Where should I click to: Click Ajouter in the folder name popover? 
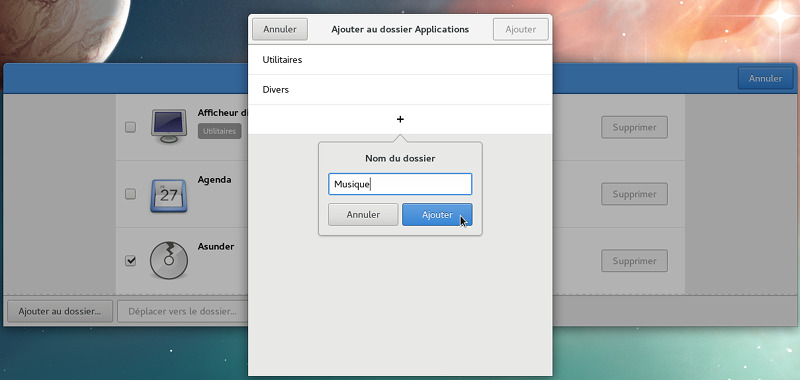click(x=437, y=215)
